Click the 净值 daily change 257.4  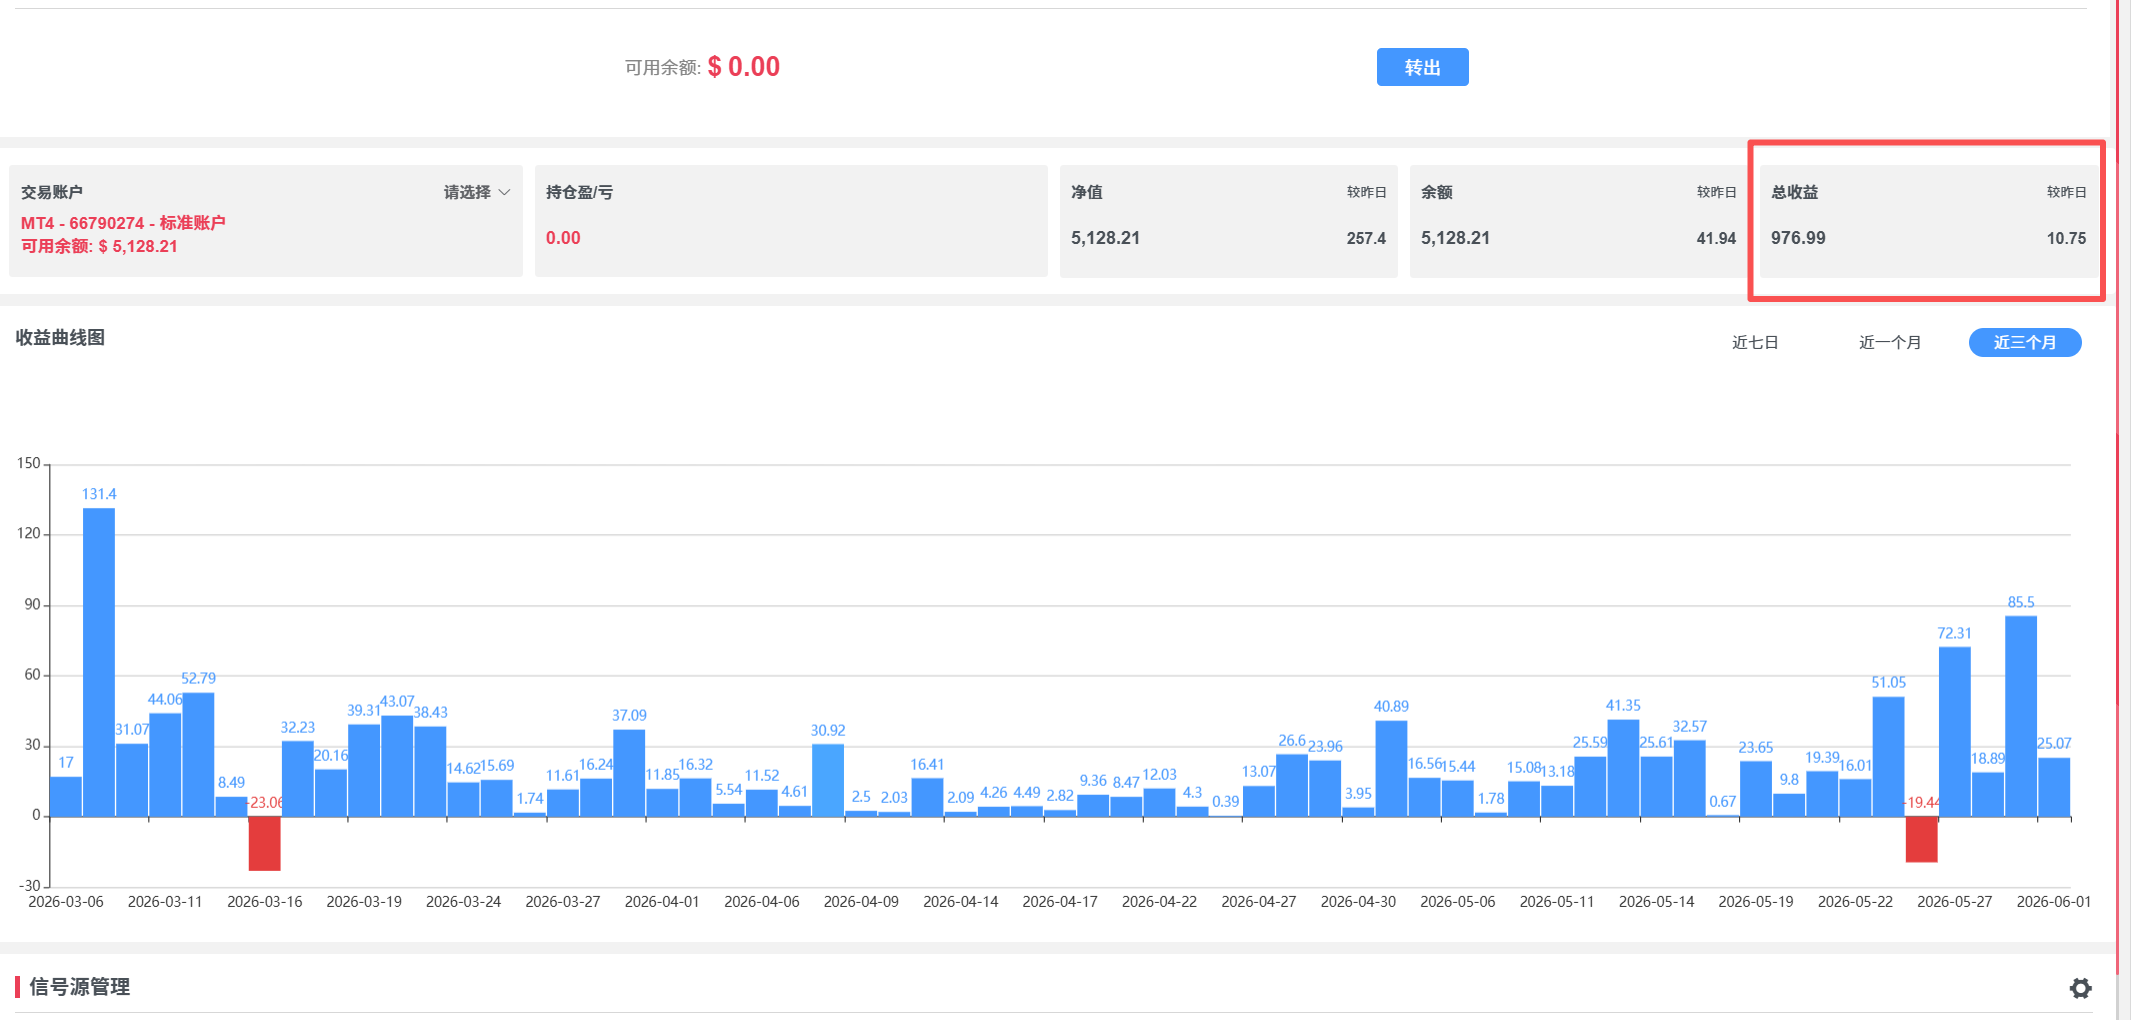coord(1366,238)
